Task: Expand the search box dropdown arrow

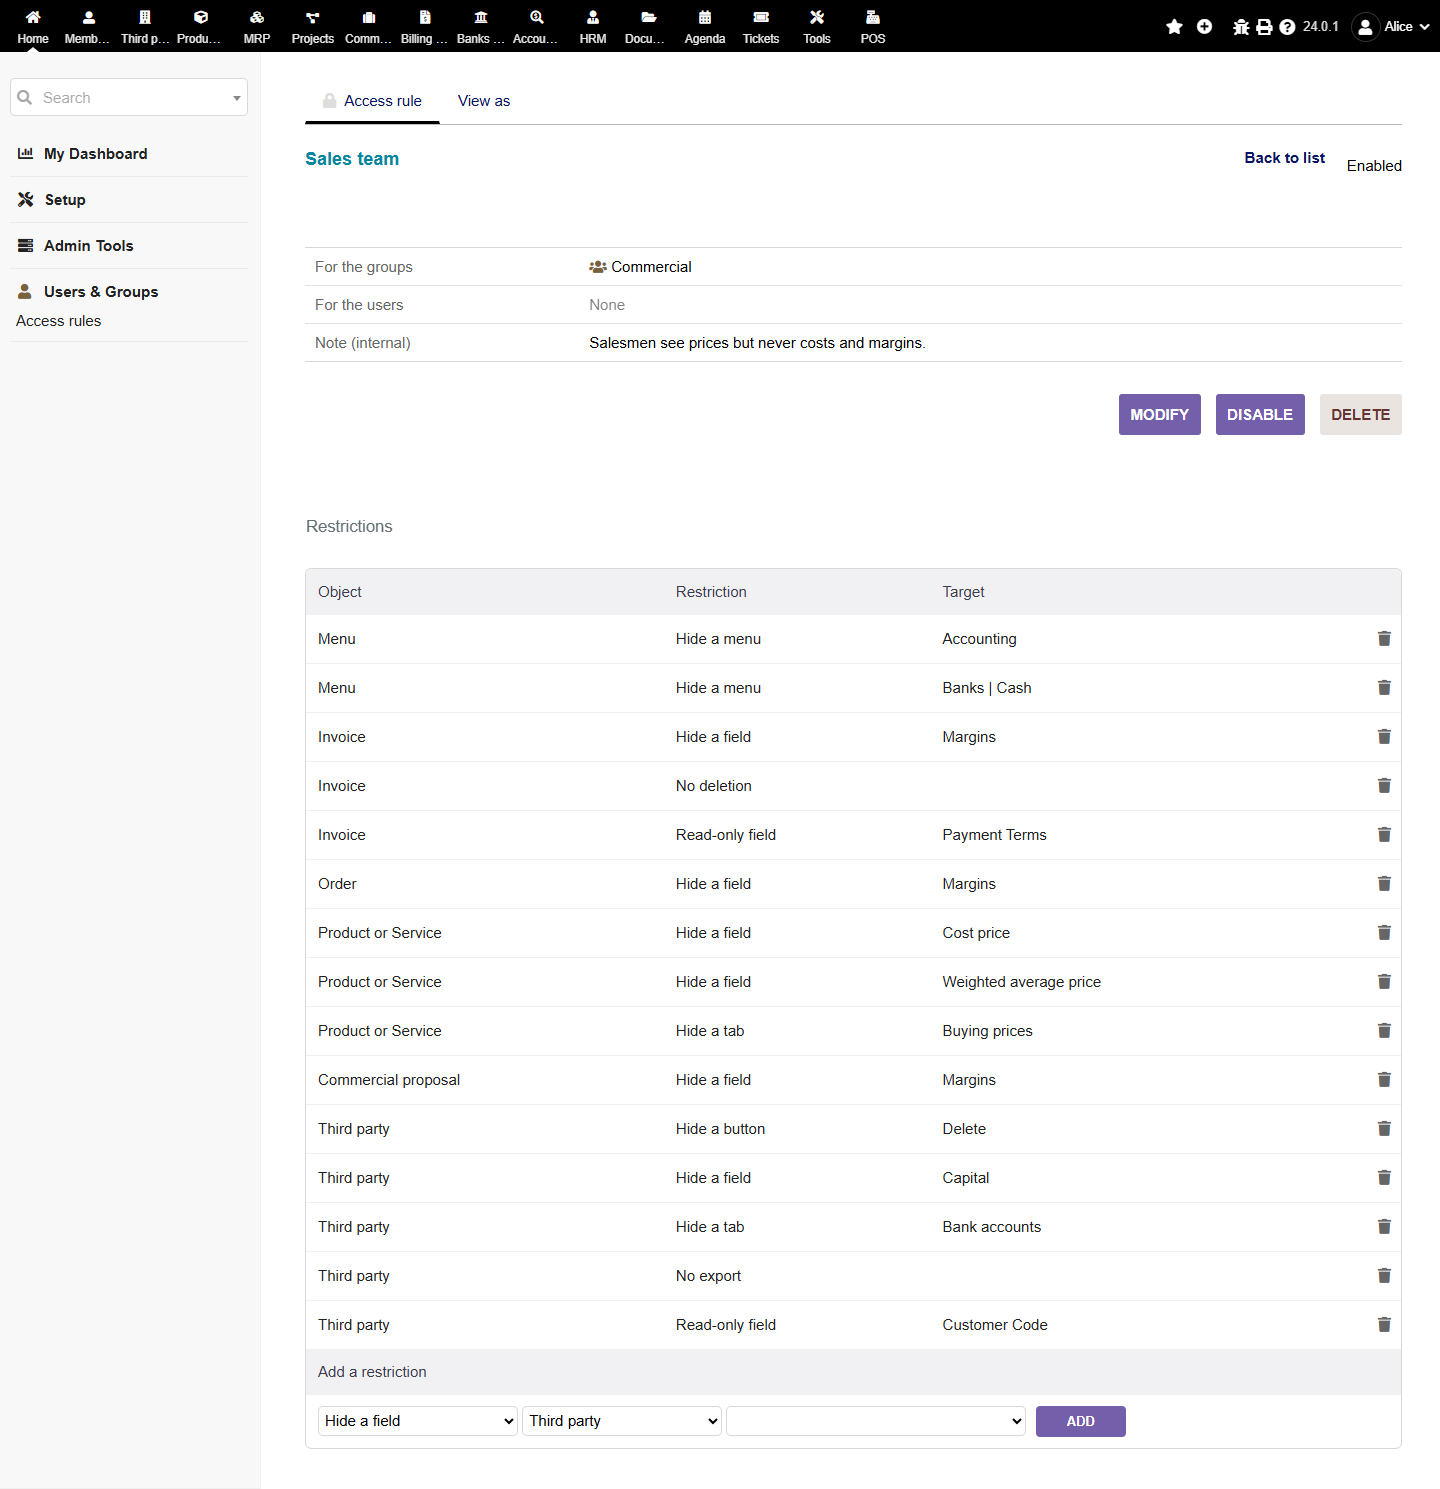Action: pyautogui.click(x=237, y=98)
